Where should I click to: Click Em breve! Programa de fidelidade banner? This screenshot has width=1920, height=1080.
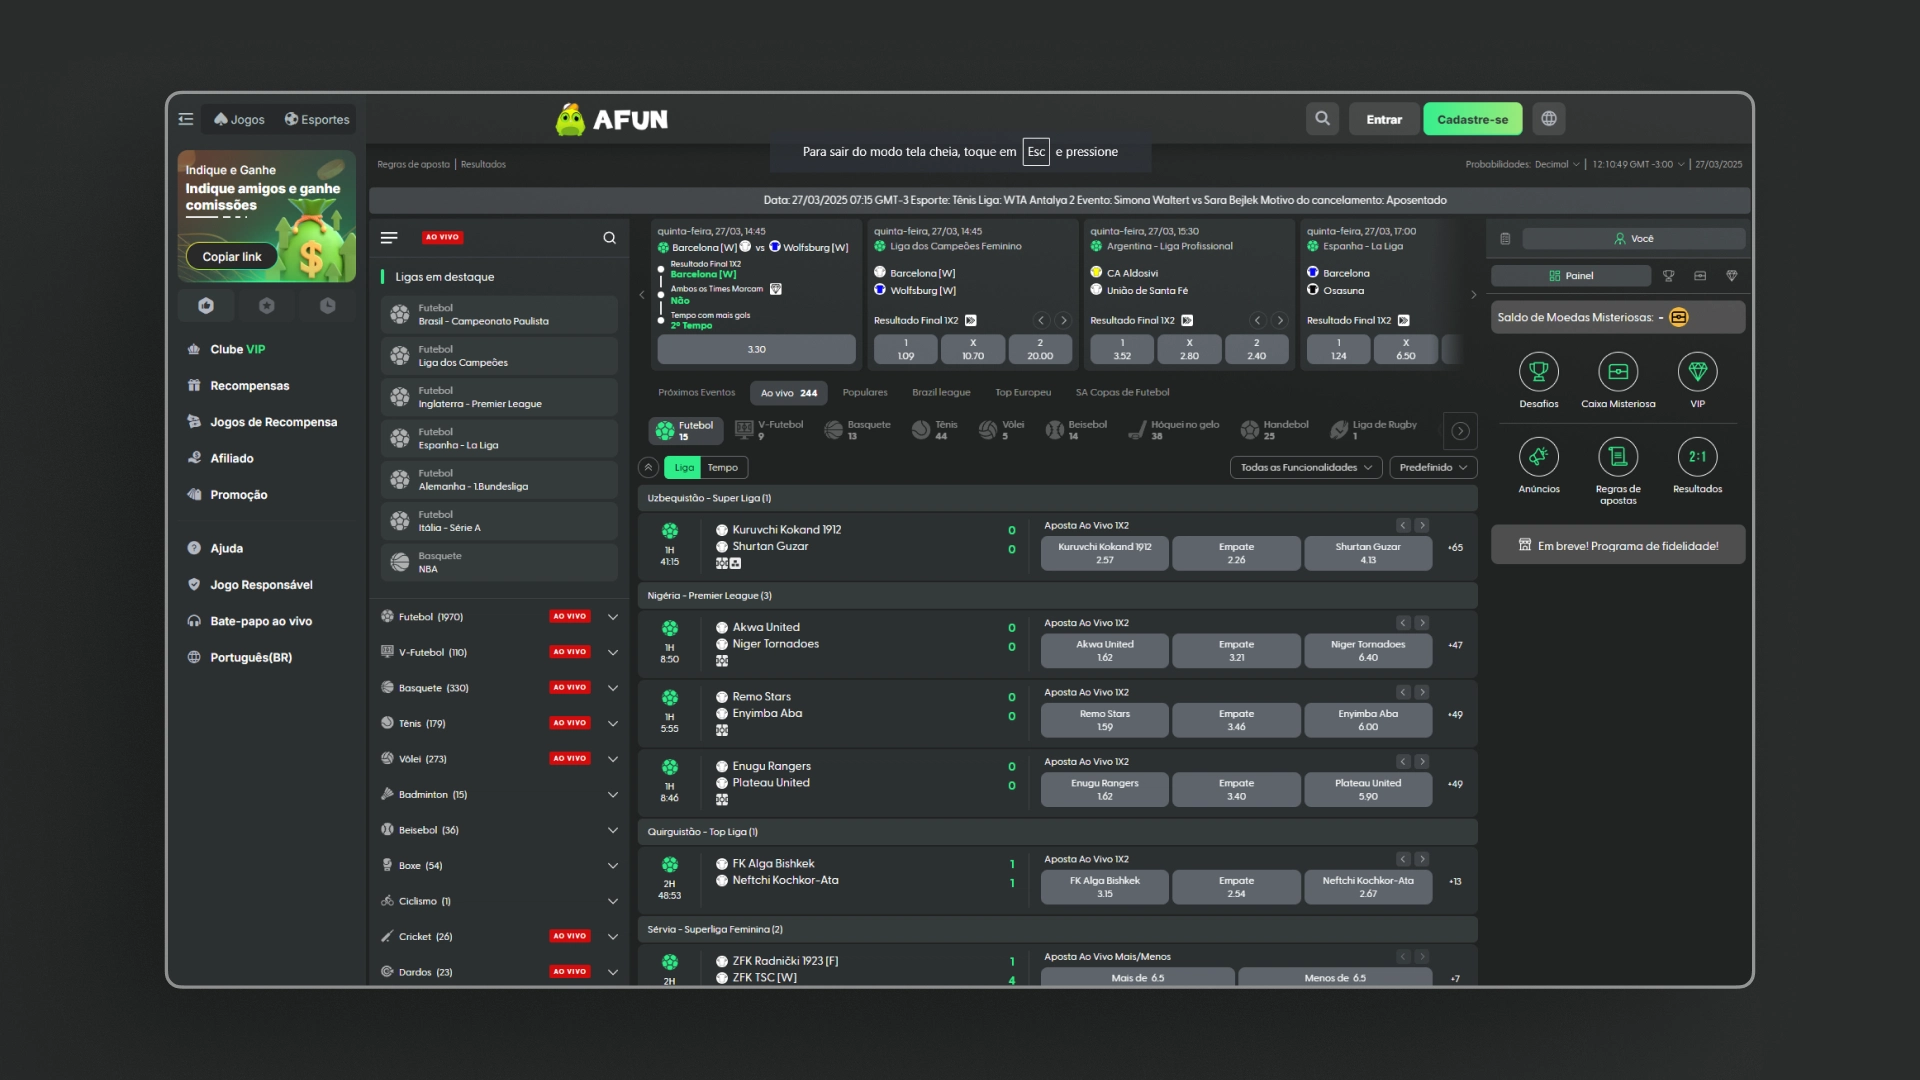1618,546
